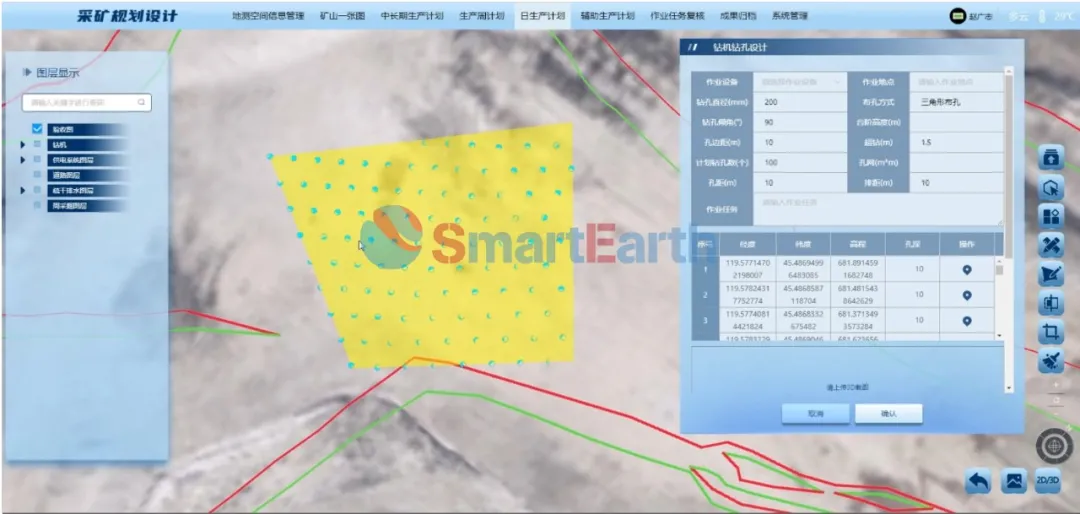The image size is (1080, 514).
Task: Open the 日生产计划 menu tab
Action: coord(542,16)
